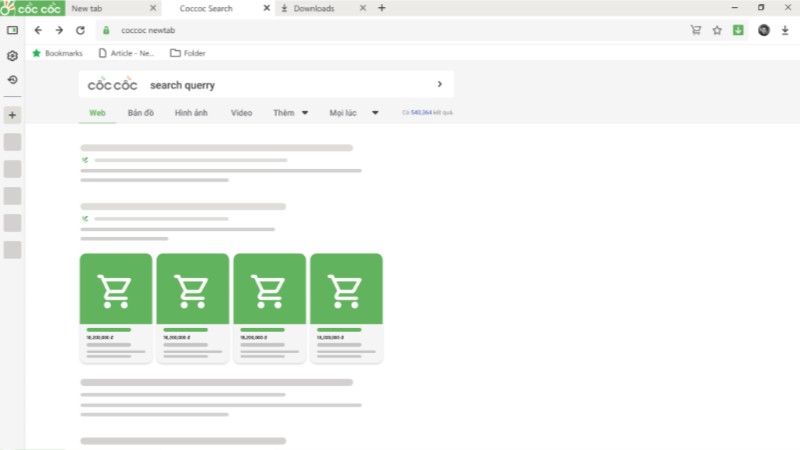Reload the current page
This screenshot has height=450, width=800.
tap(81, 30)
